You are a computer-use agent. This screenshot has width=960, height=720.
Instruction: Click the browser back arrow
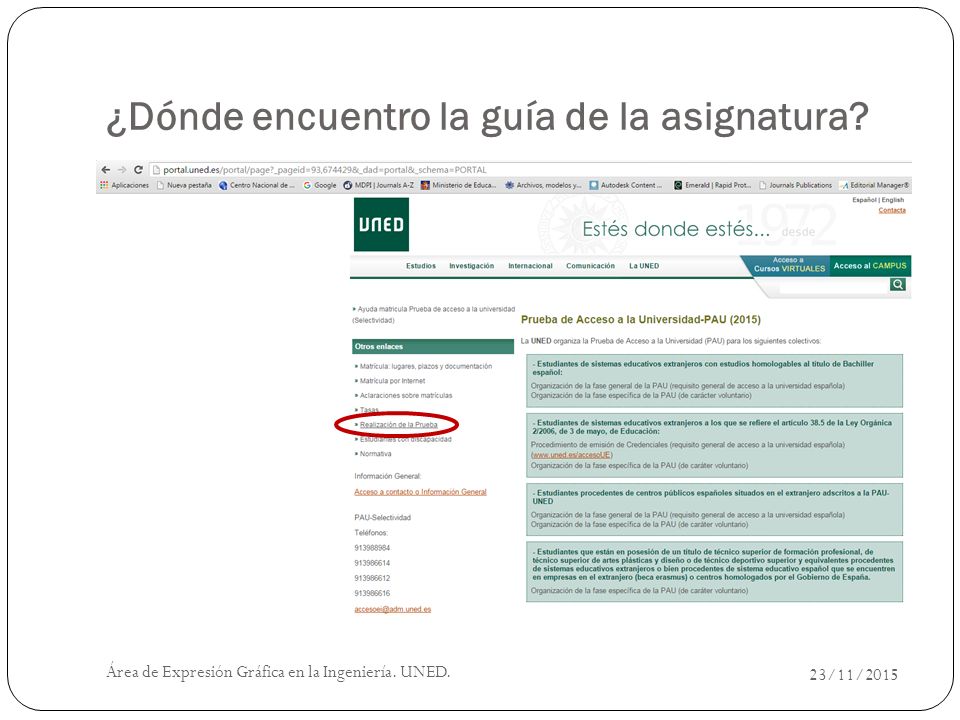106,170
